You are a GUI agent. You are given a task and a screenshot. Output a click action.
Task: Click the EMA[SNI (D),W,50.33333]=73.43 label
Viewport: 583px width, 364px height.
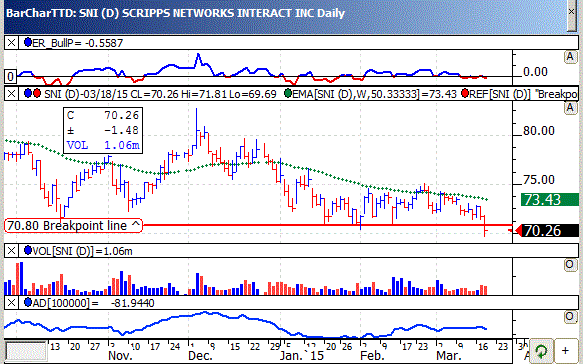click(x=374, y=94)
